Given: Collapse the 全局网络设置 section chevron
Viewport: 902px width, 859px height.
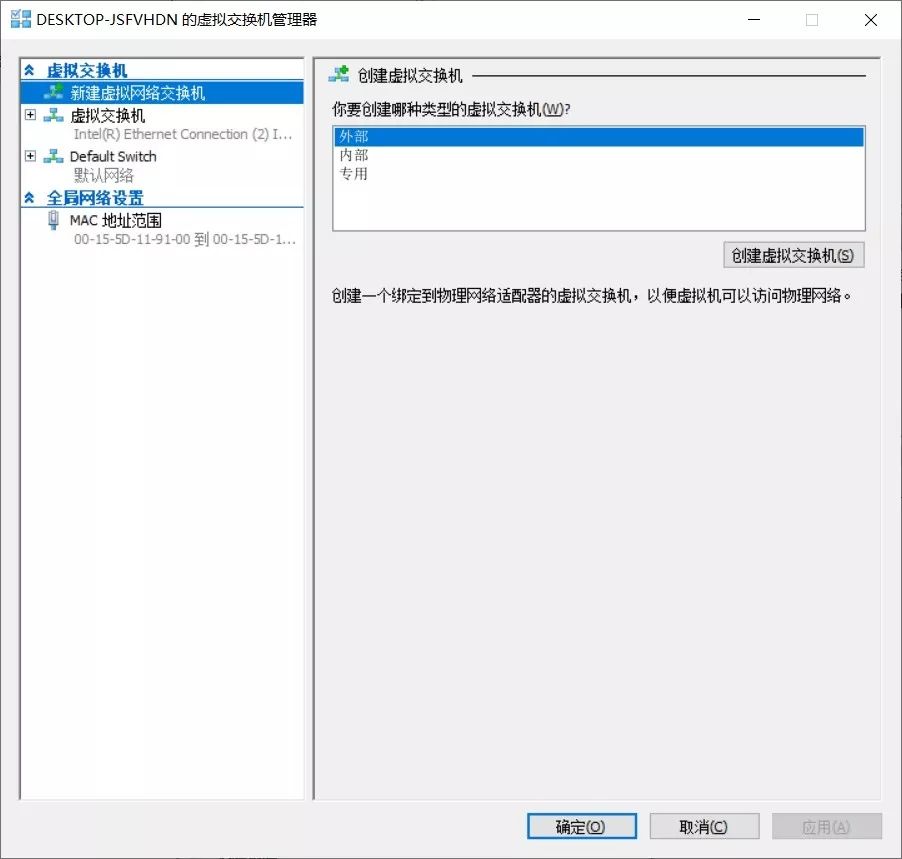Looking at the screenshot, I should [x=29, y=198].
